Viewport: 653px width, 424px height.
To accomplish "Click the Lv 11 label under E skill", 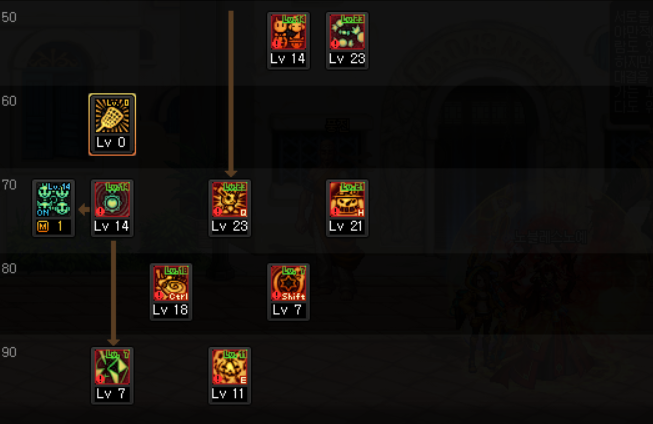I will tap(228, 394).
